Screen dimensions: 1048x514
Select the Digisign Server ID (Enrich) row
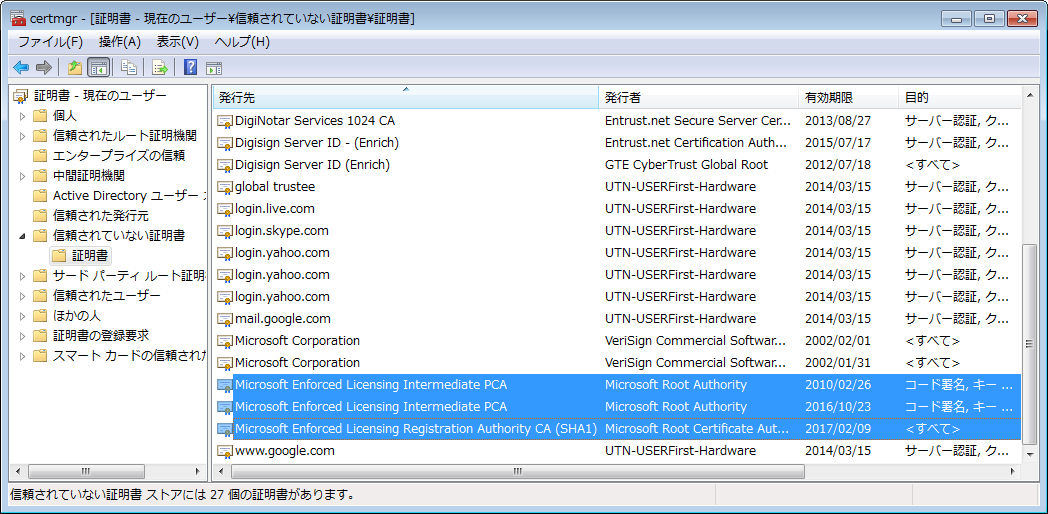click(x=617, y=165)
